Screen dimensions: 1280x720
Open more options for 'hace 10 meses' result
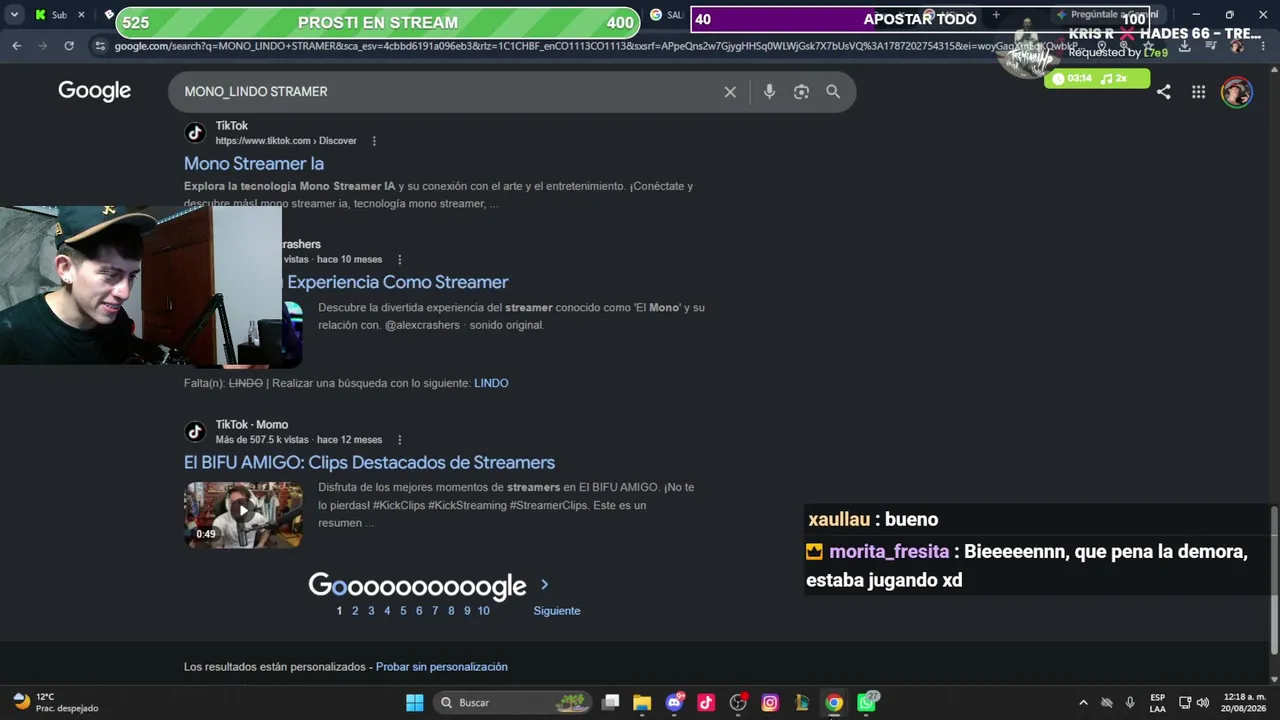[x=400, y=260]
